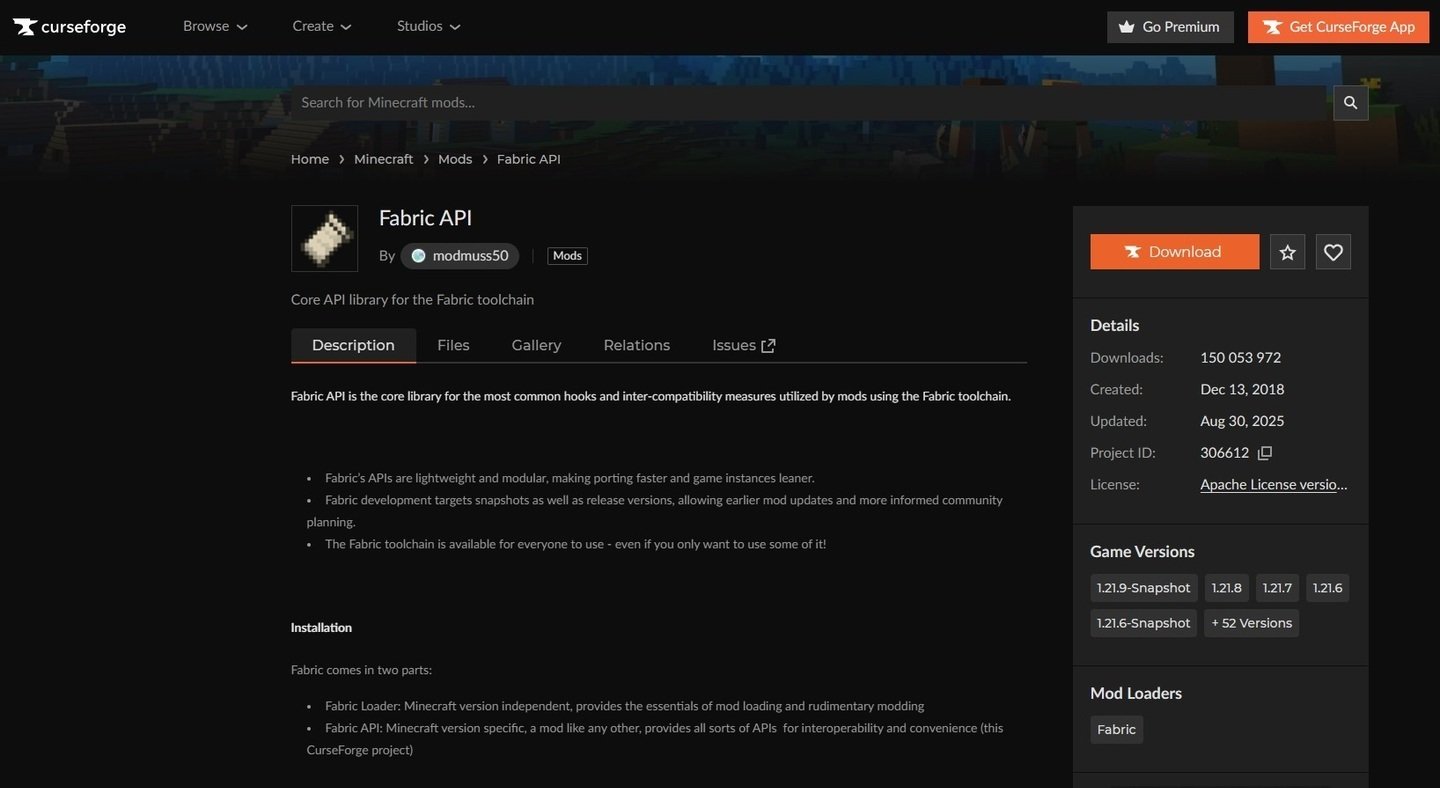The width and height of the screenshot is (1440, 788).
Task: Click the Mods category tag
Action: click(x=567, y=256)
